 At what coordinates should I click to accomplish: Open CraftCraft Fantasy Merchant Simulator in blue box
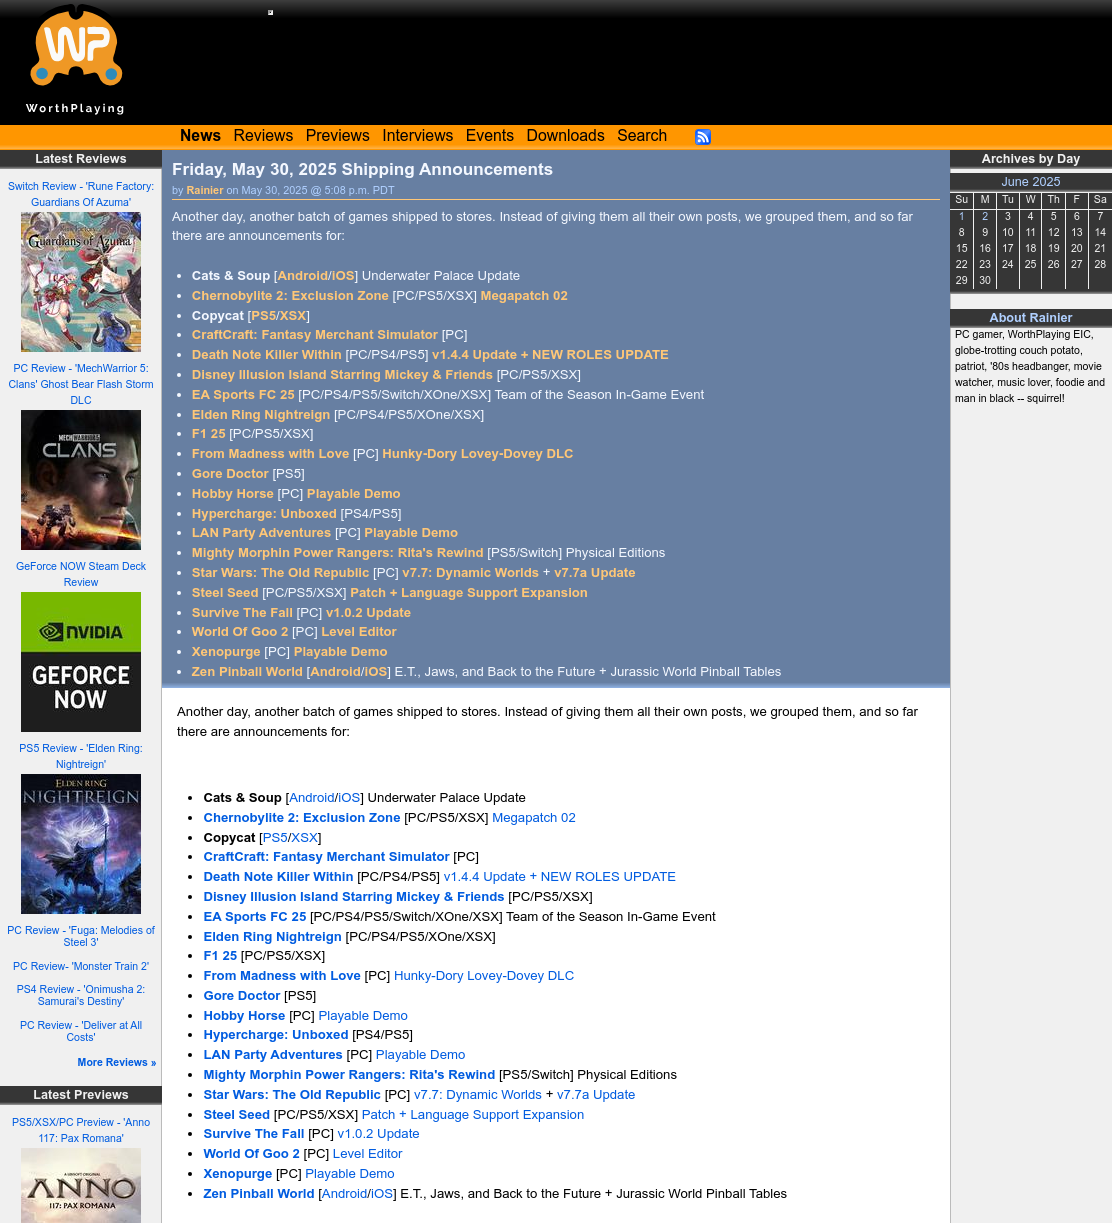click(x=315, y=335)
